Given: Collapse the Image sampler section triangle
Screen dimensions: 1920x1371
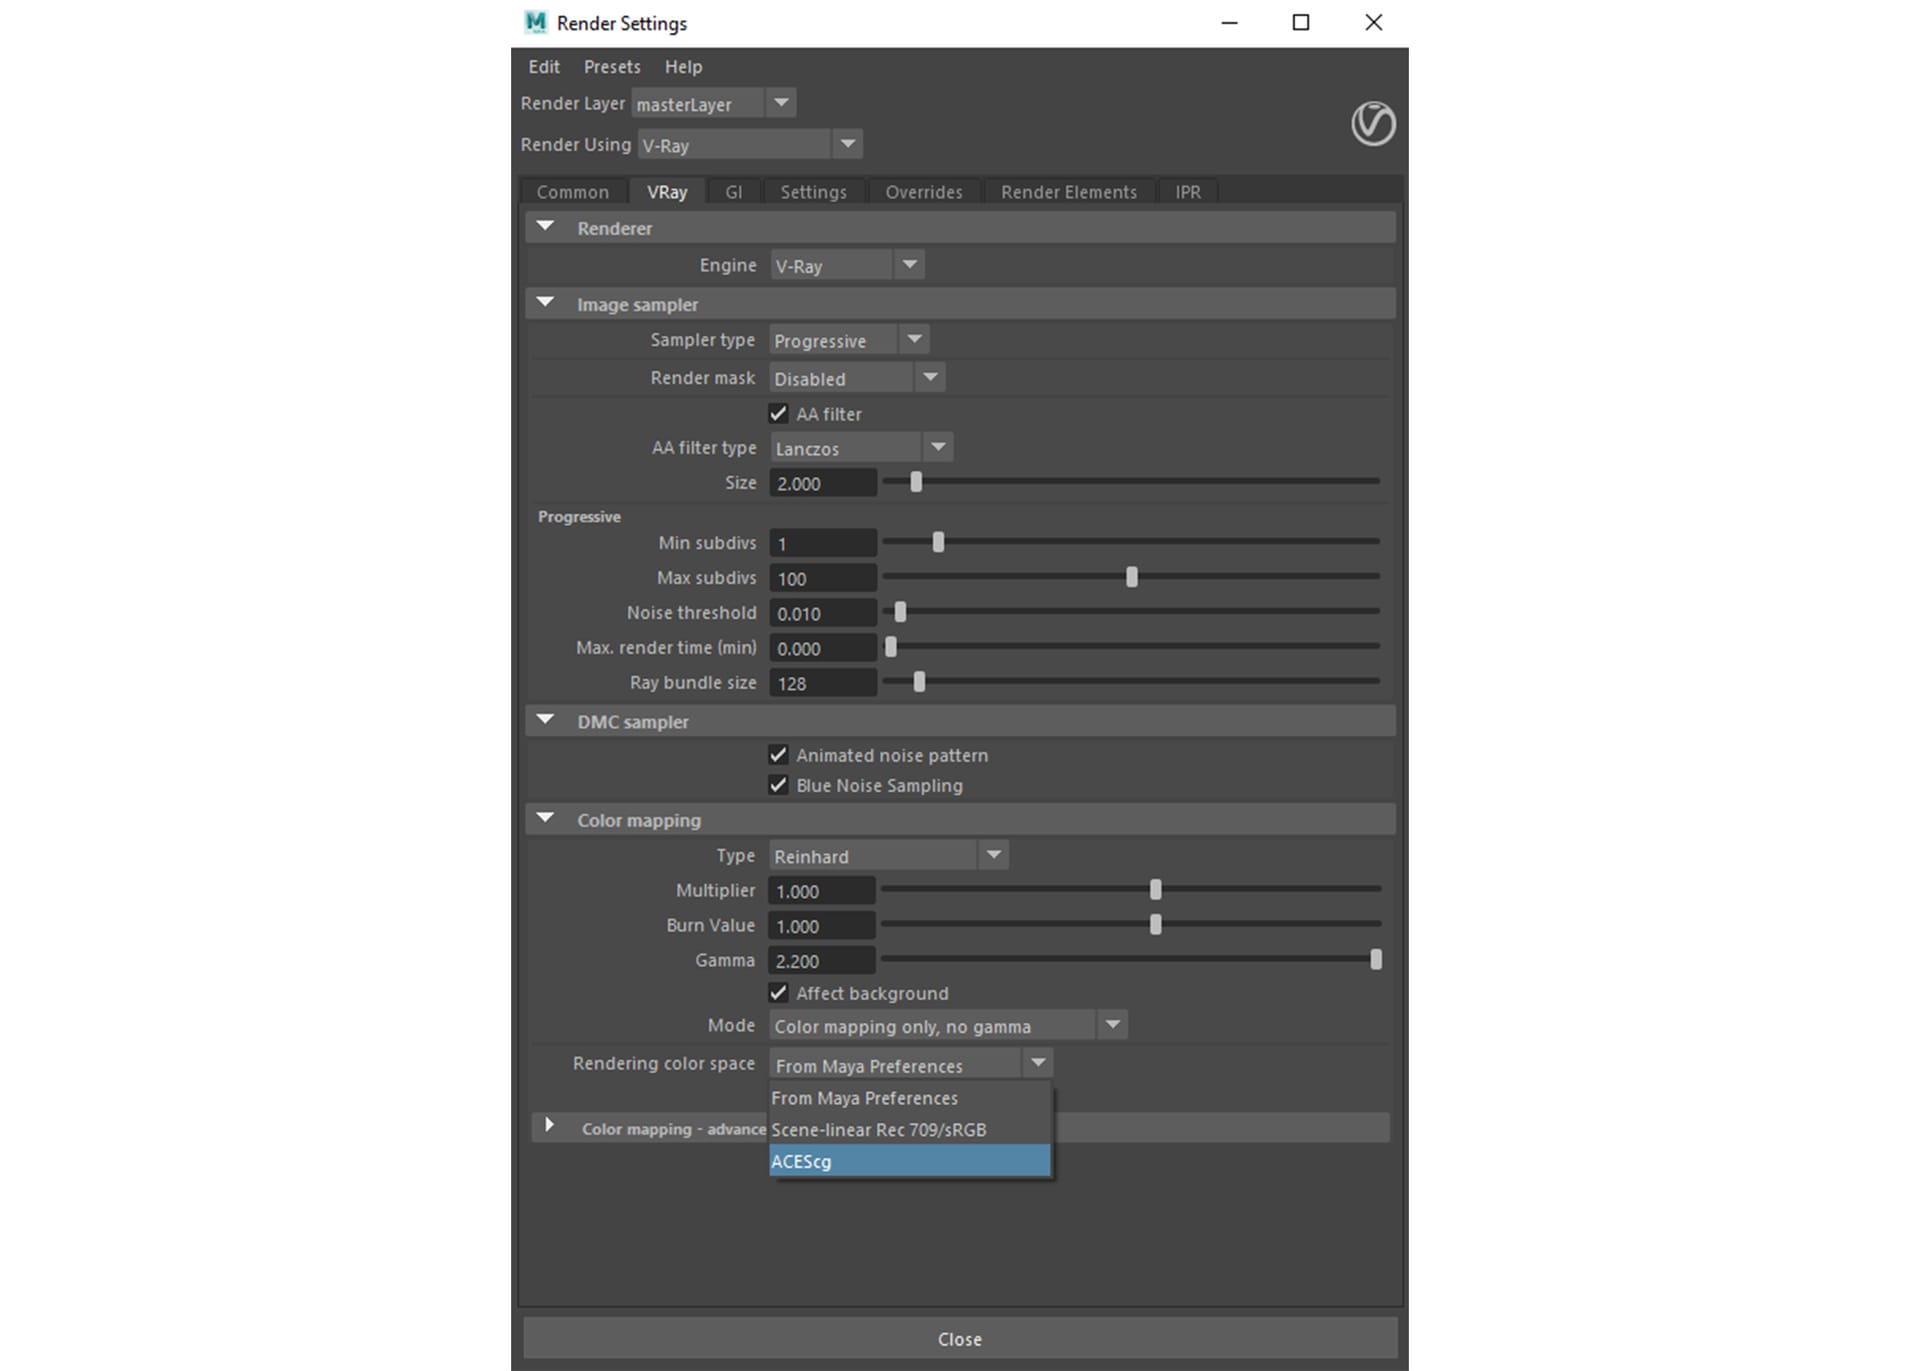Looking at the screenshot, I should pyautogui.click(x=545, y=303).
